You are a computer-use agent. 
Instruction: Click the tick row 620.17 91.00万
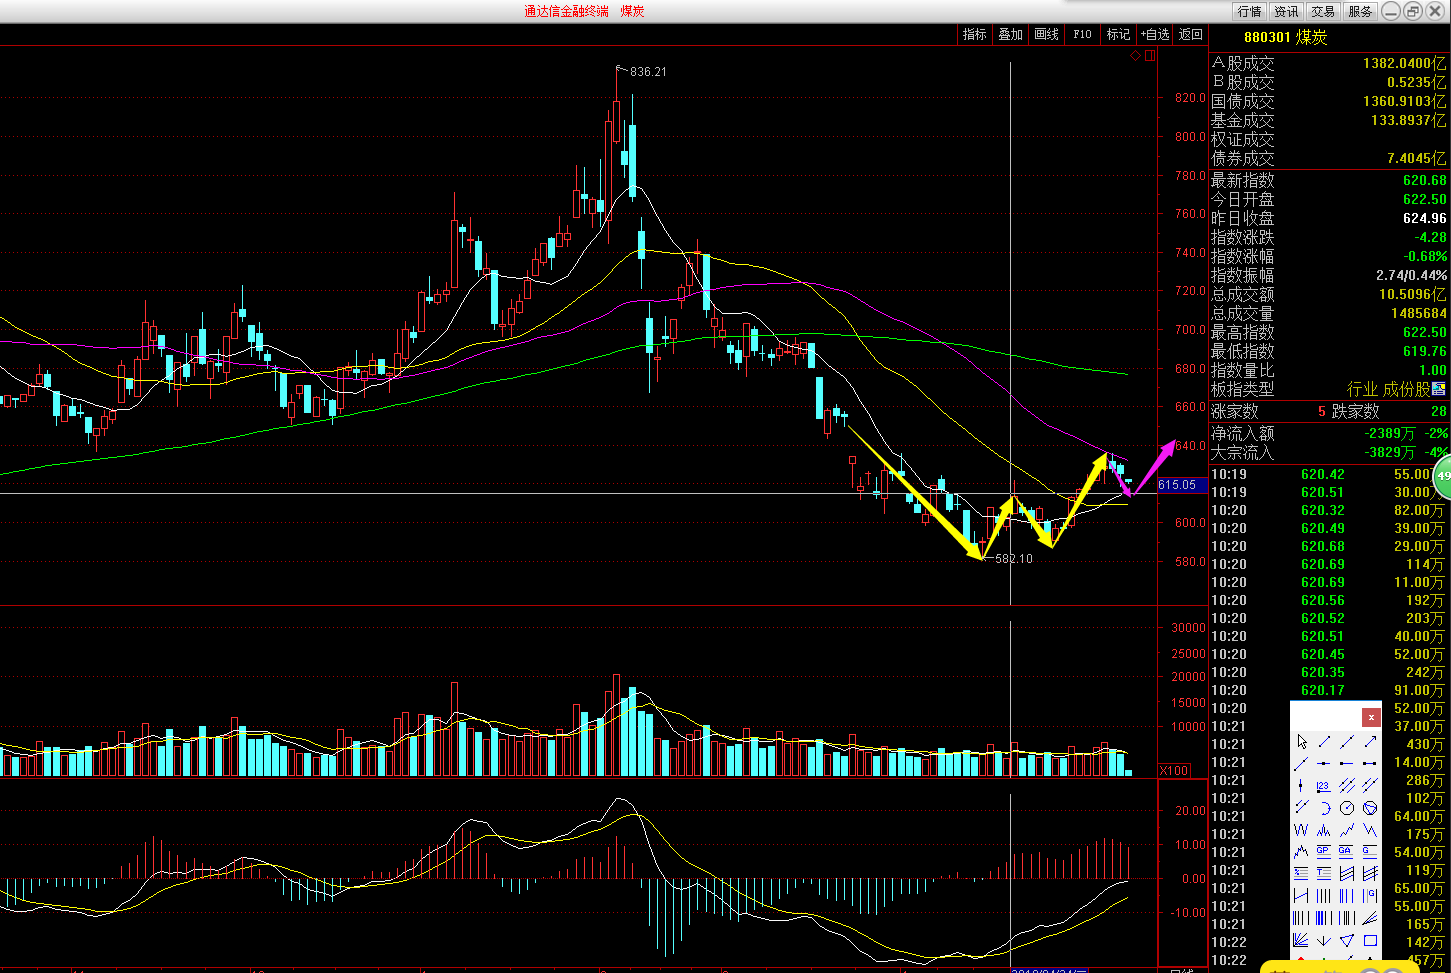pos(1329,690)
